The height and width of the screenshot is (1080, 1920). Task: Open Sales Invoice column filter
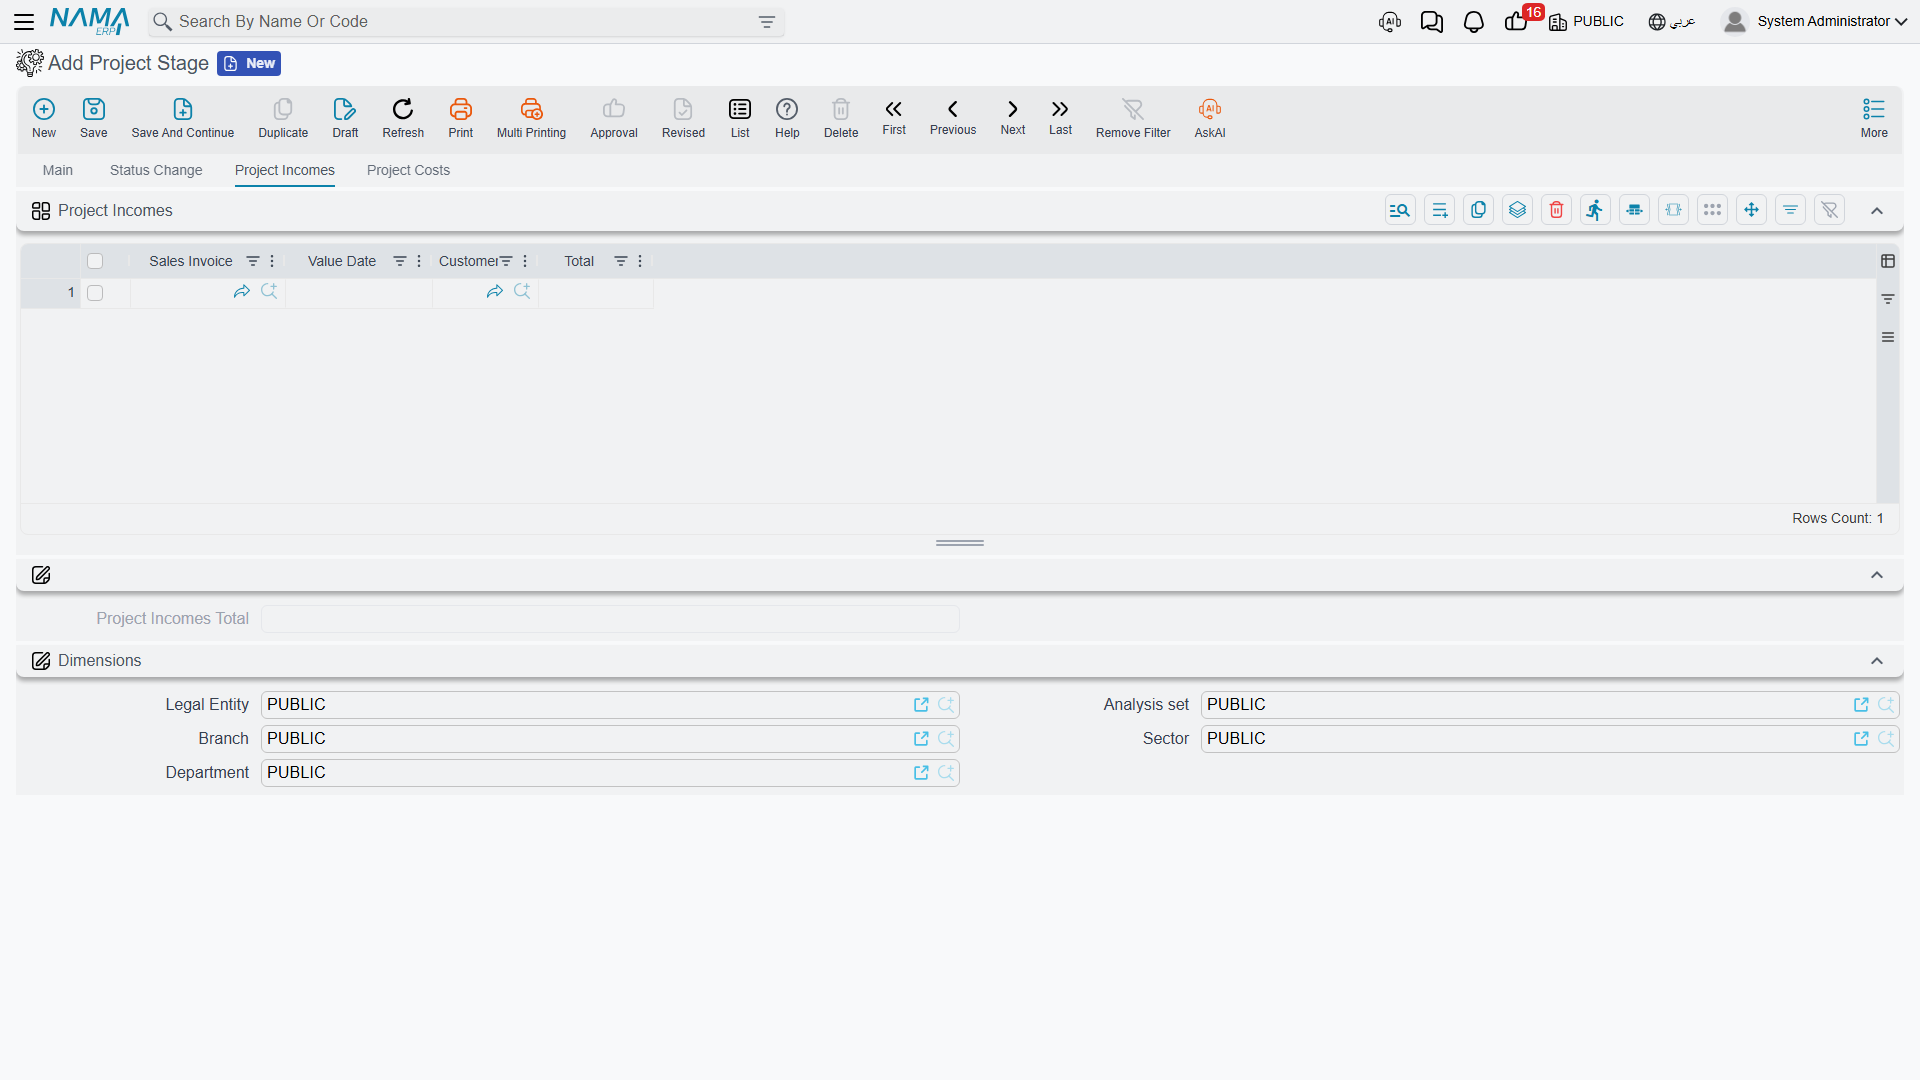tap(253, 261)
